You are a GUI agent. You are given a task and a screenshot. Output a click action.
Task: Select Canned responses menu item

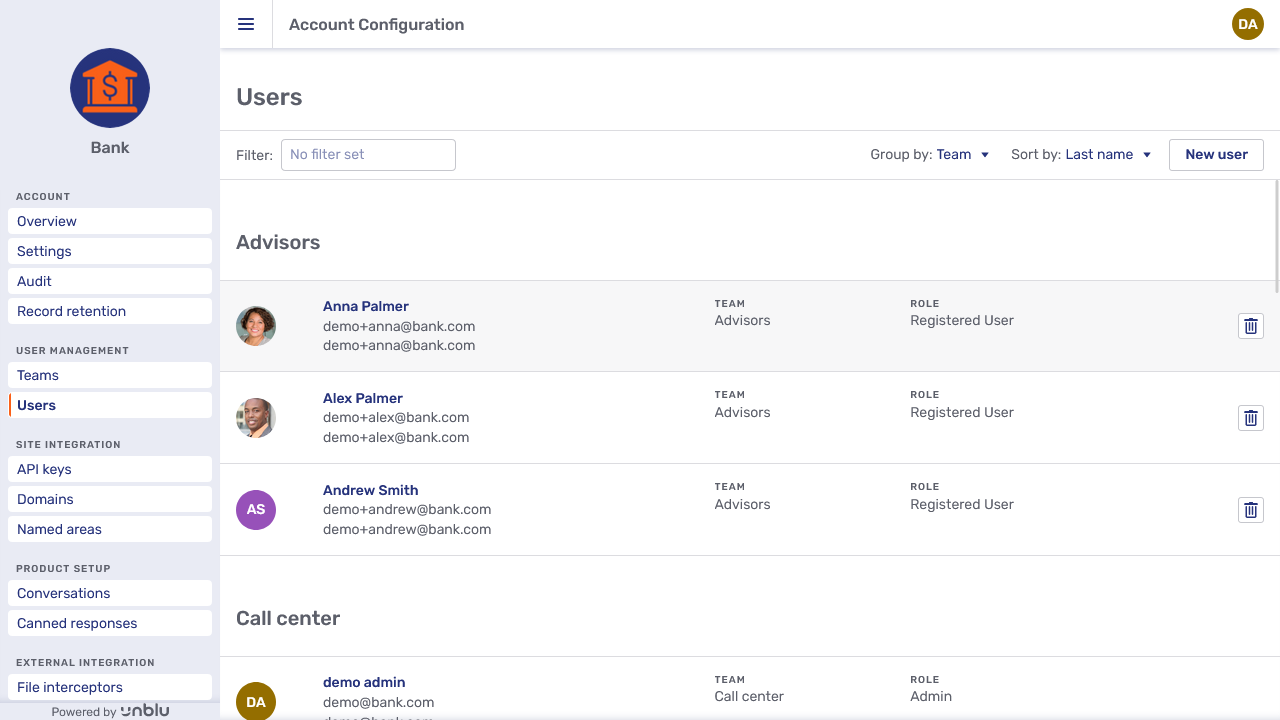110,623
